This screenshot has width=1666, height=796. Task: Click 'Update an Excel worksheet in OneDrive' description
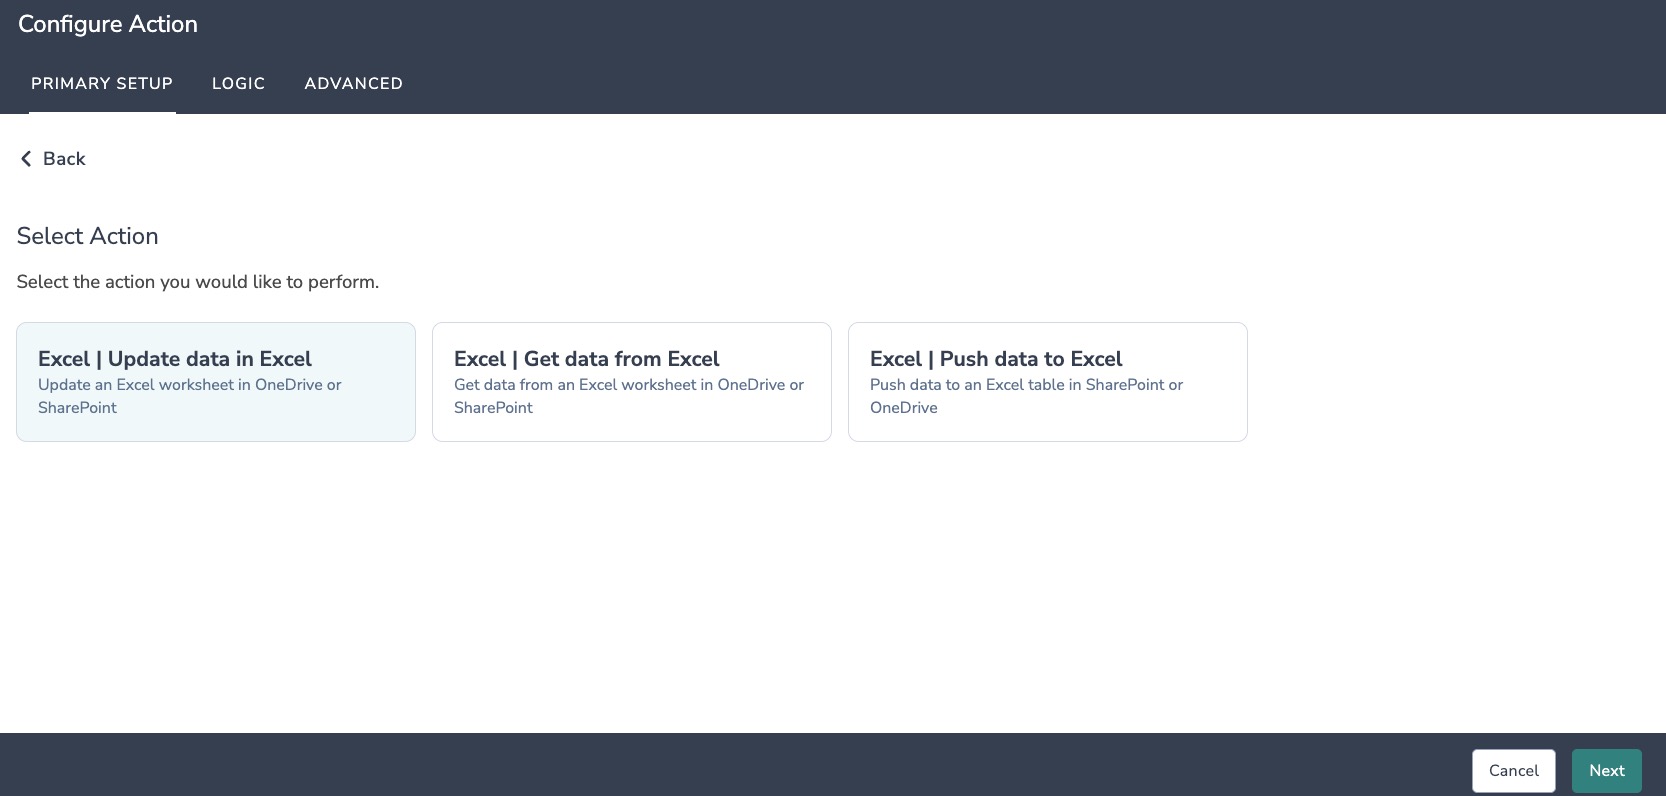(190, 396)
